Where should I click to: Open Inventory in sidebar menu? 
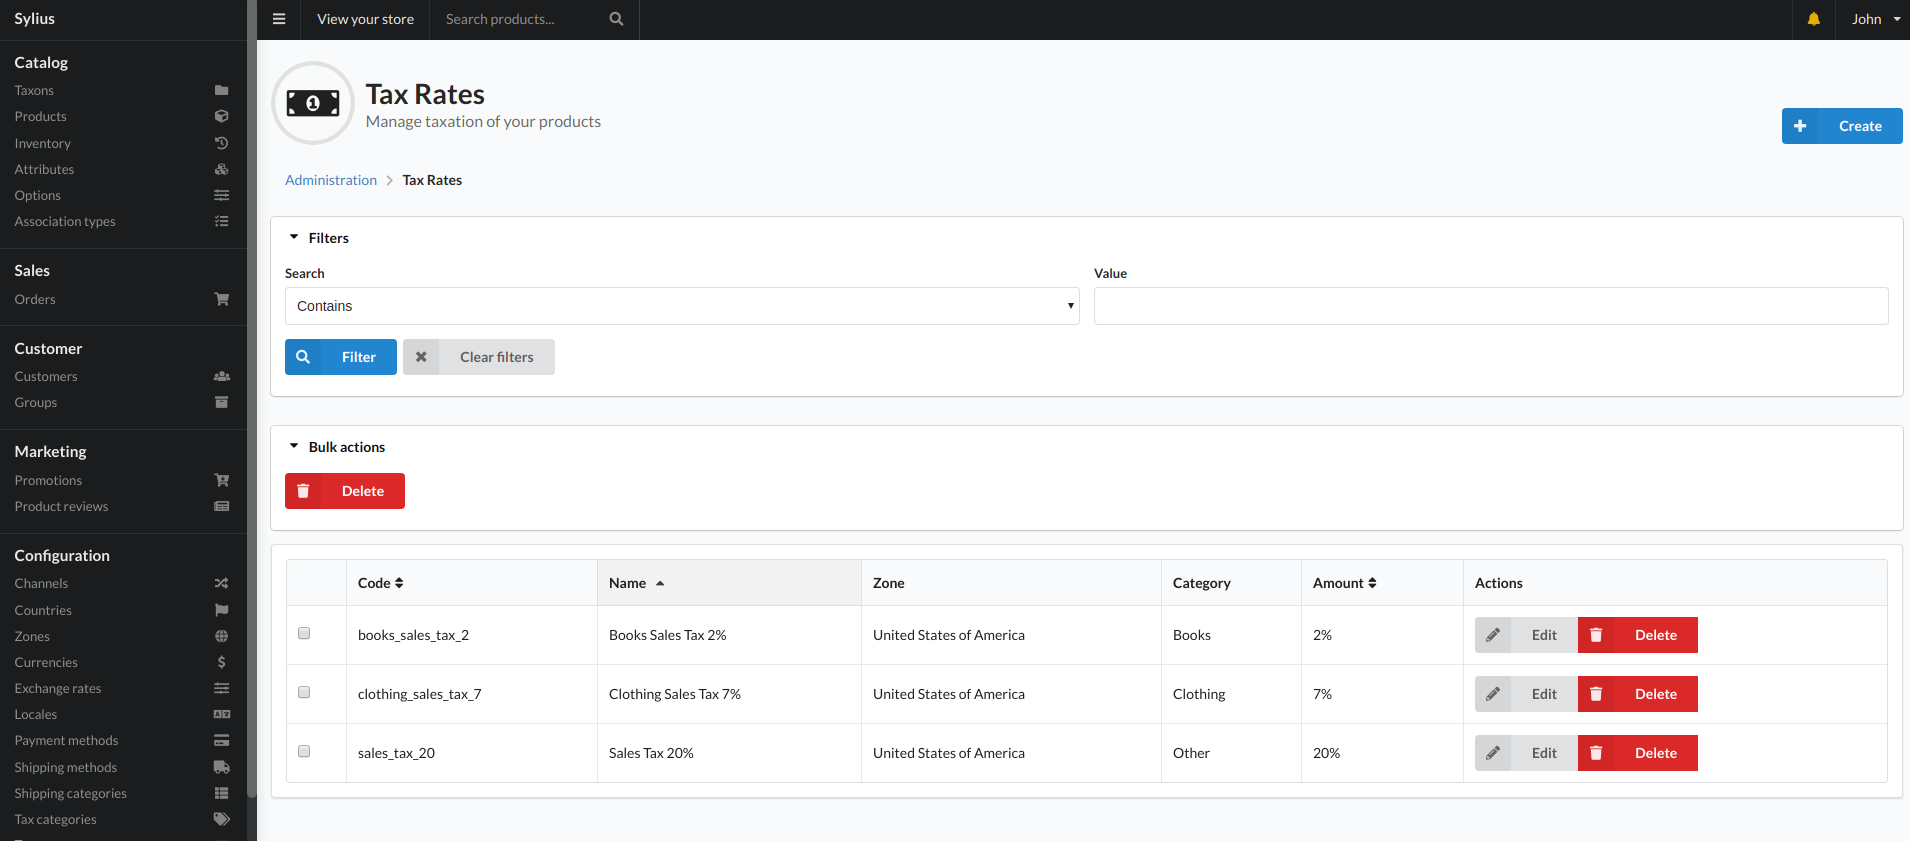click(x=42, y=143)
